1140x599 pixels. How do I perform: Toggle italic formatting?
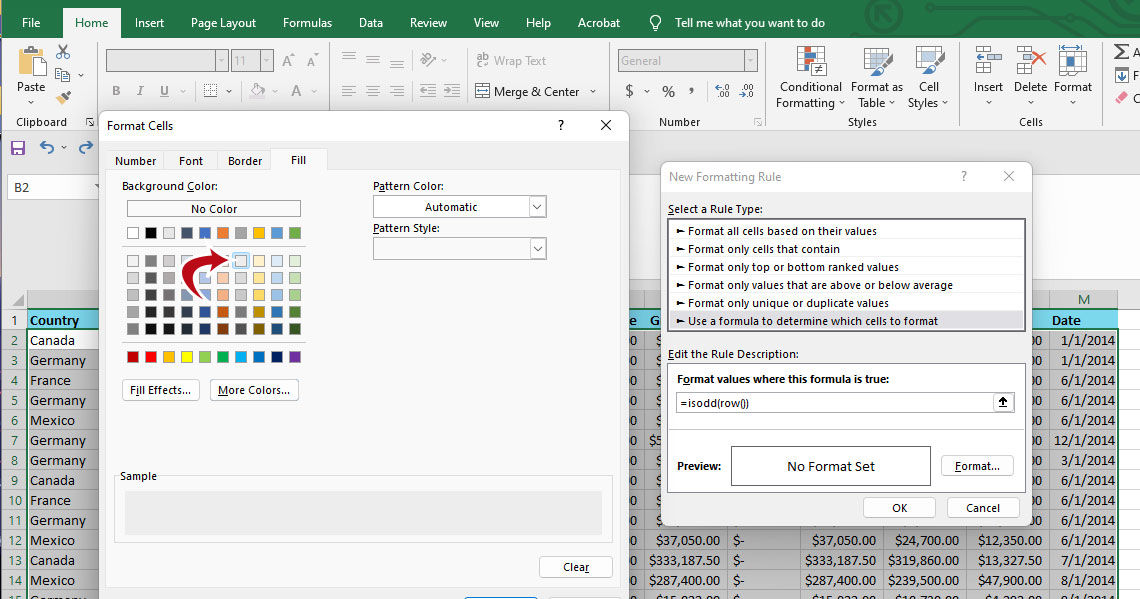click(x=139, y=91)
